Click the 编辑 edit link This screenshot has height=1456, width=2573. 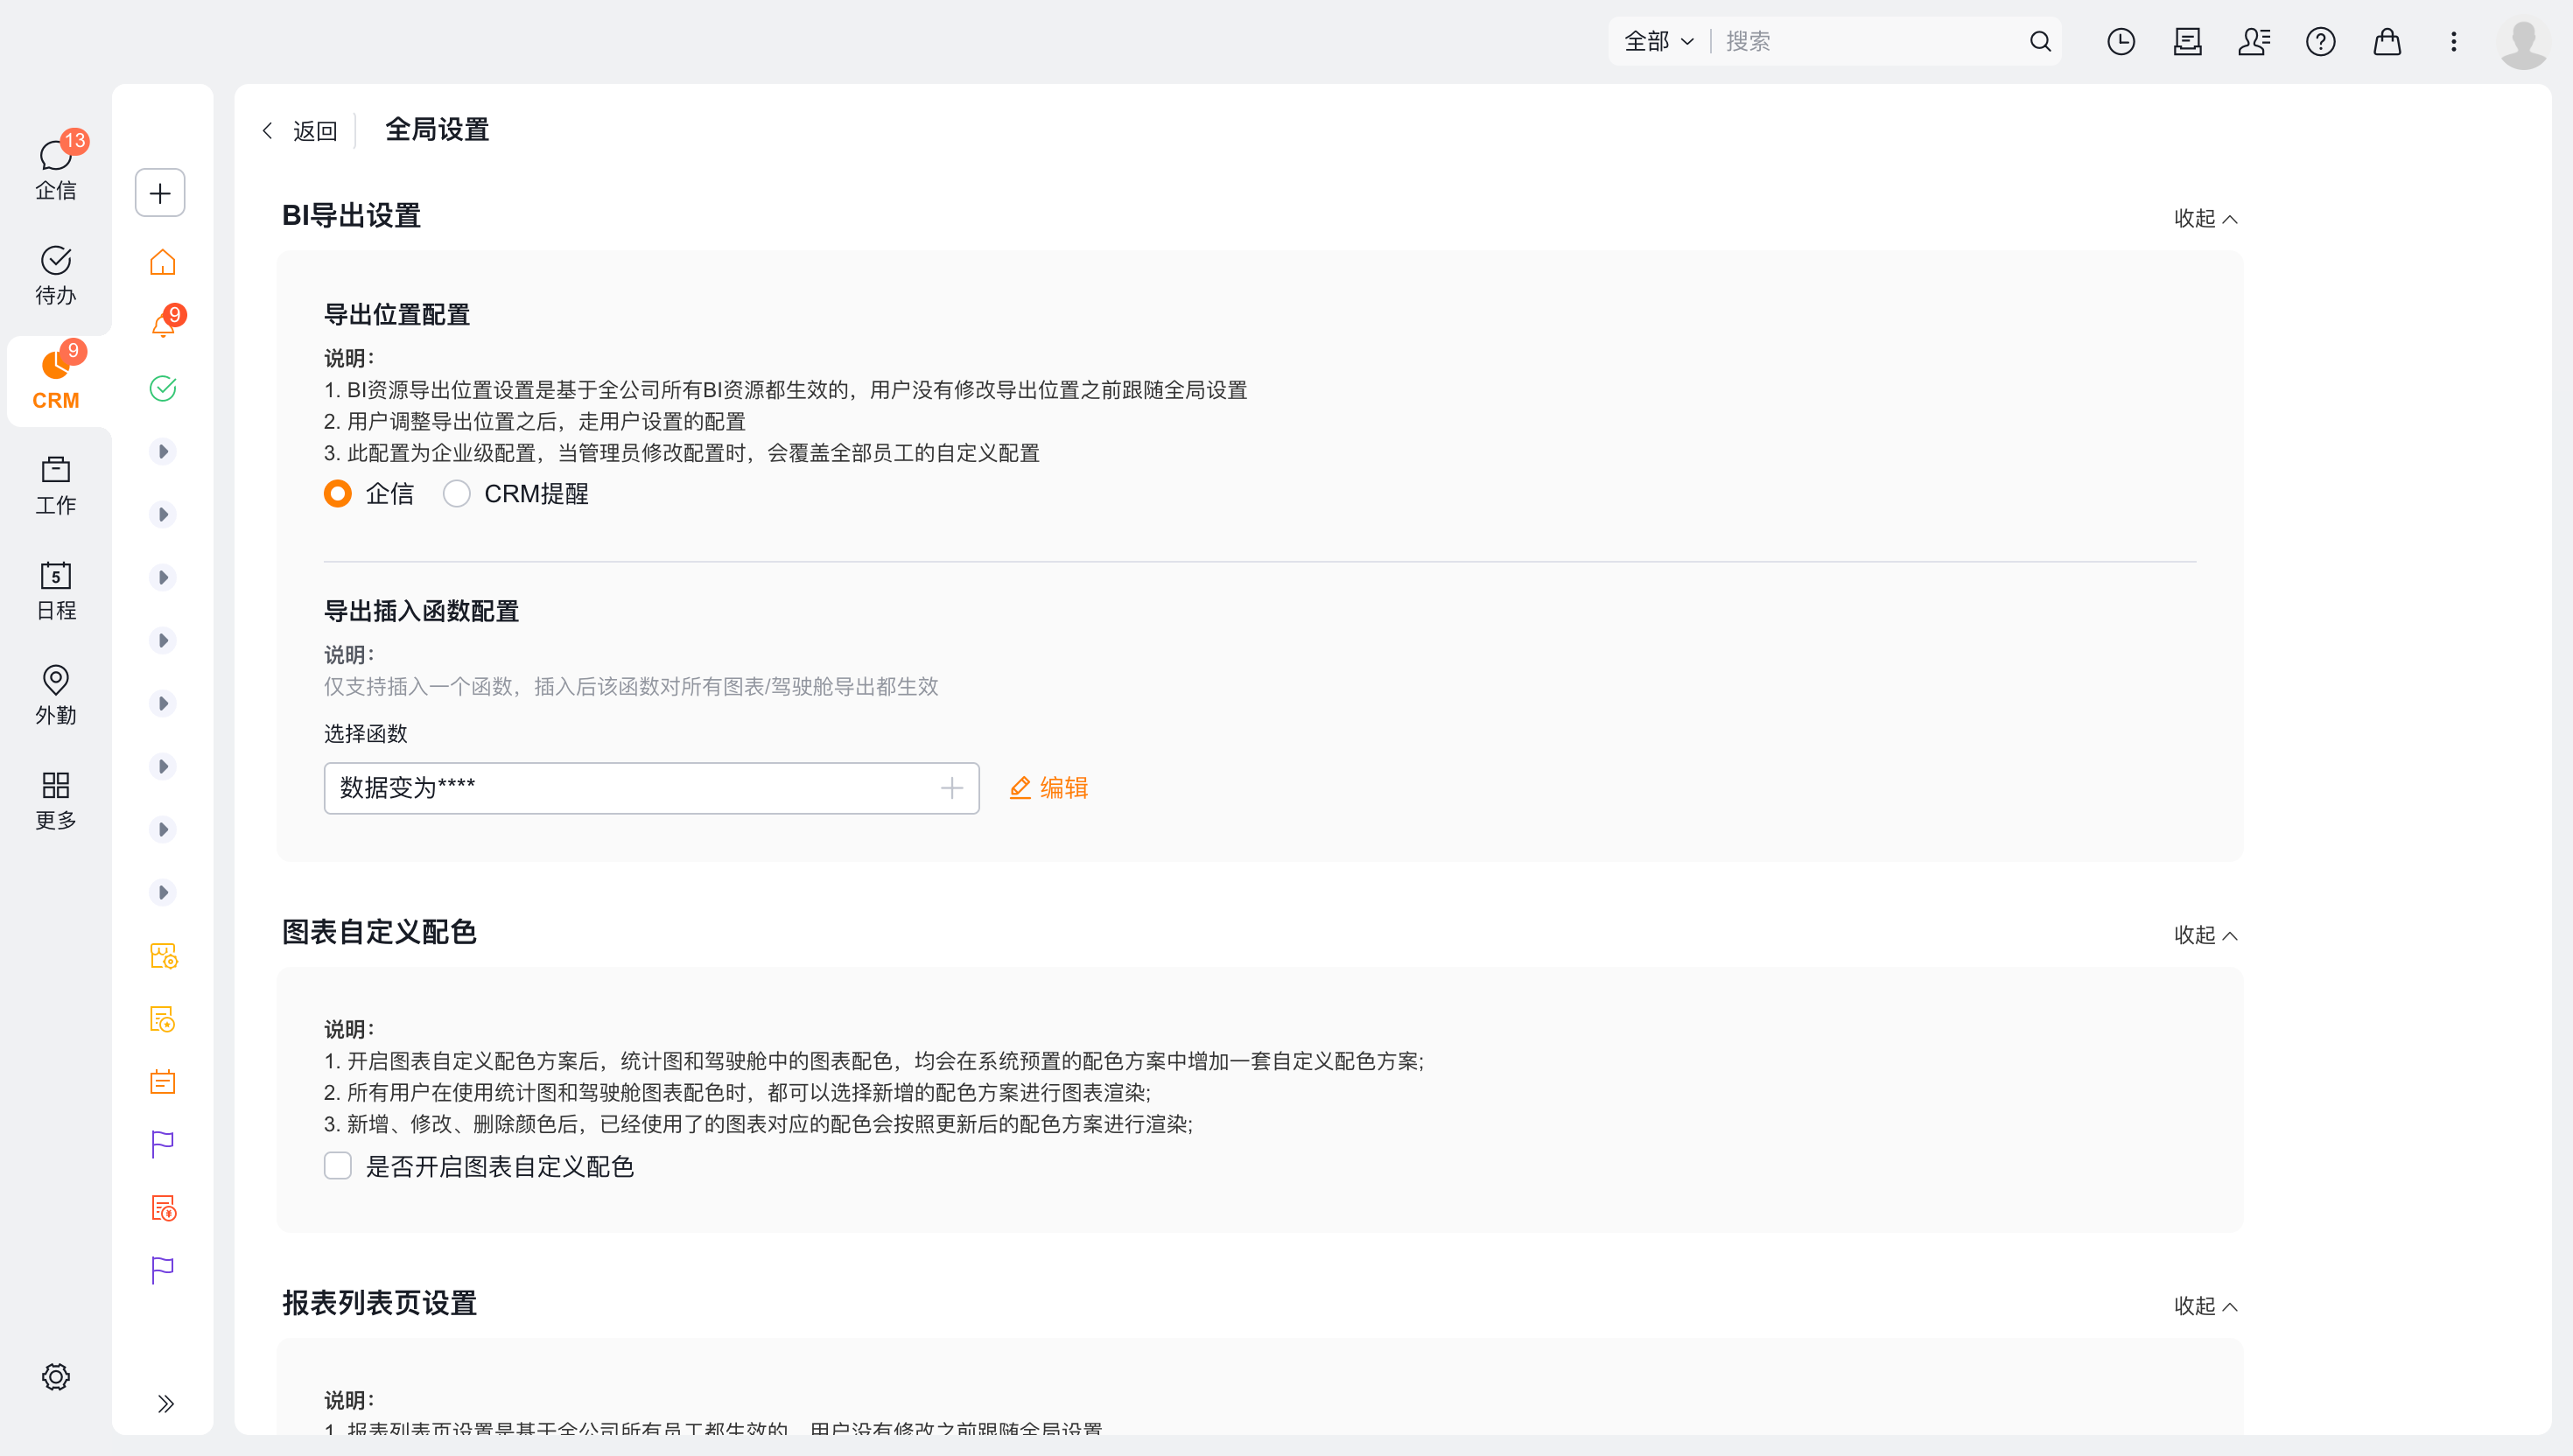click(x=1049, y=788)
